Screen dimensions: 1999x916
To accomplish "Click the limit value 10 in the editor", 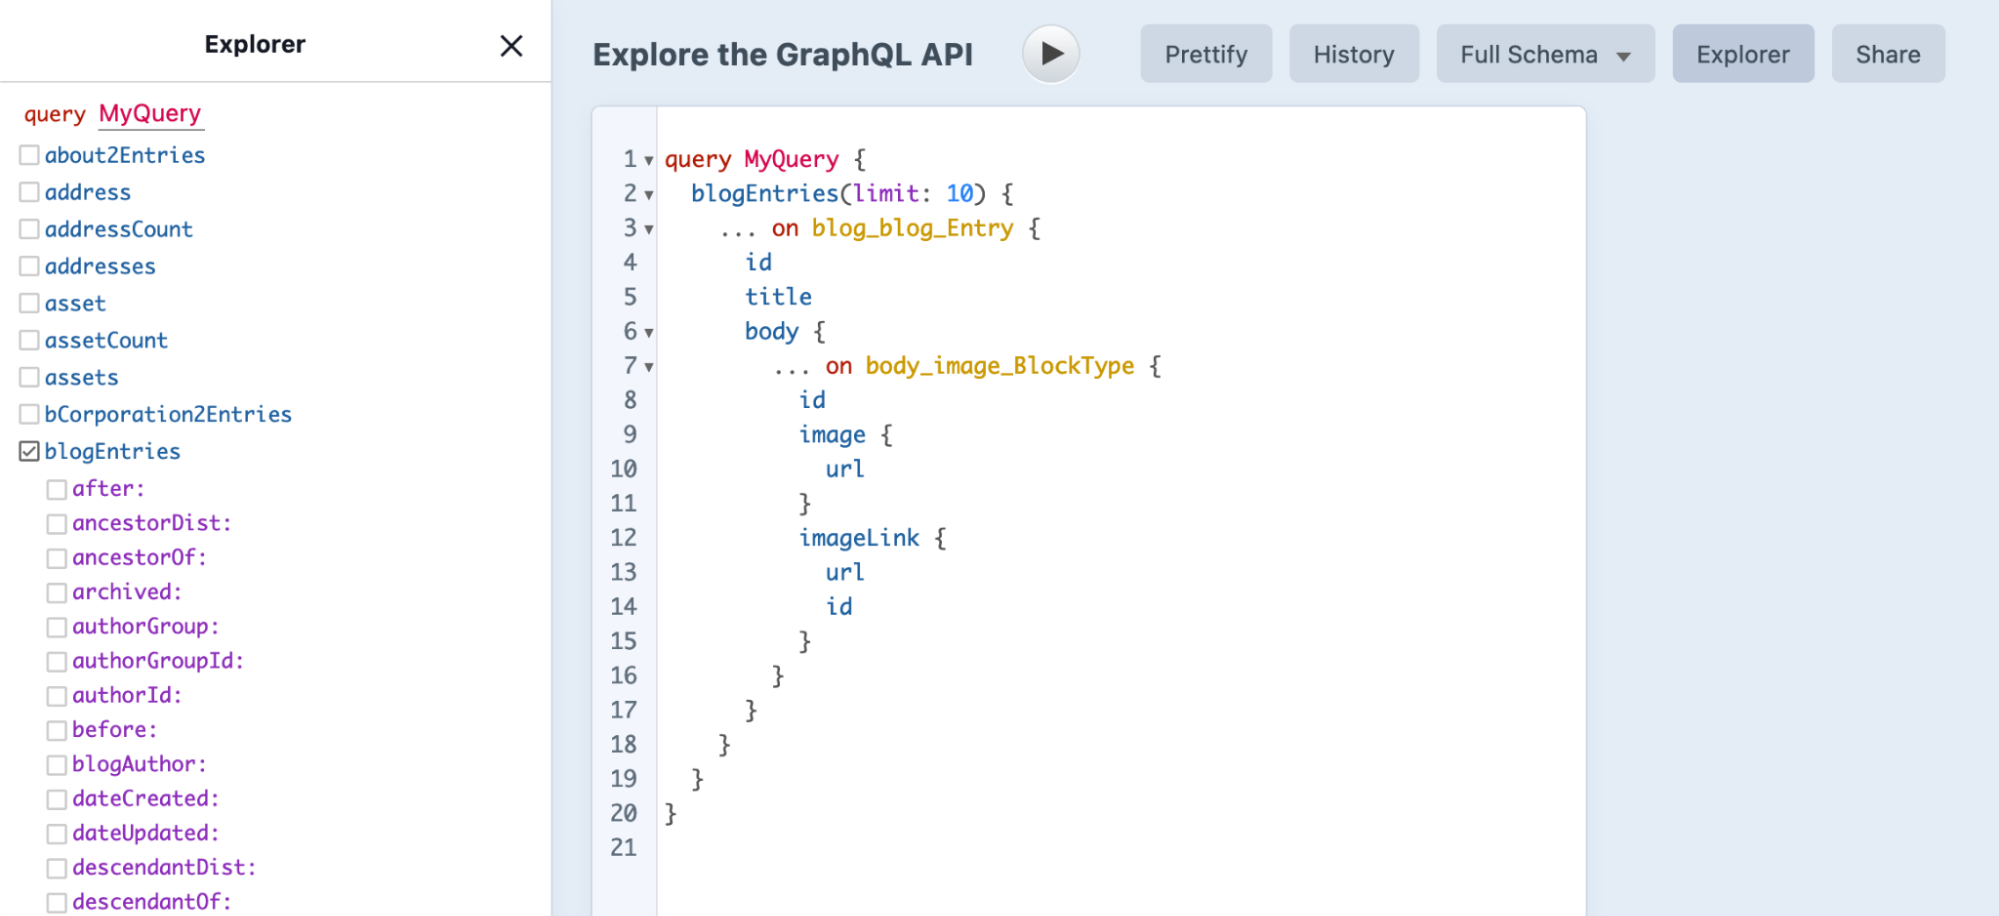I will [960, 193].
